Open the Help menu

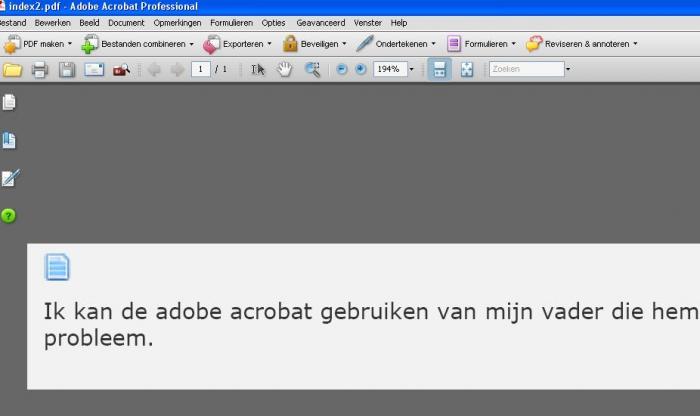tap(399, 23)
